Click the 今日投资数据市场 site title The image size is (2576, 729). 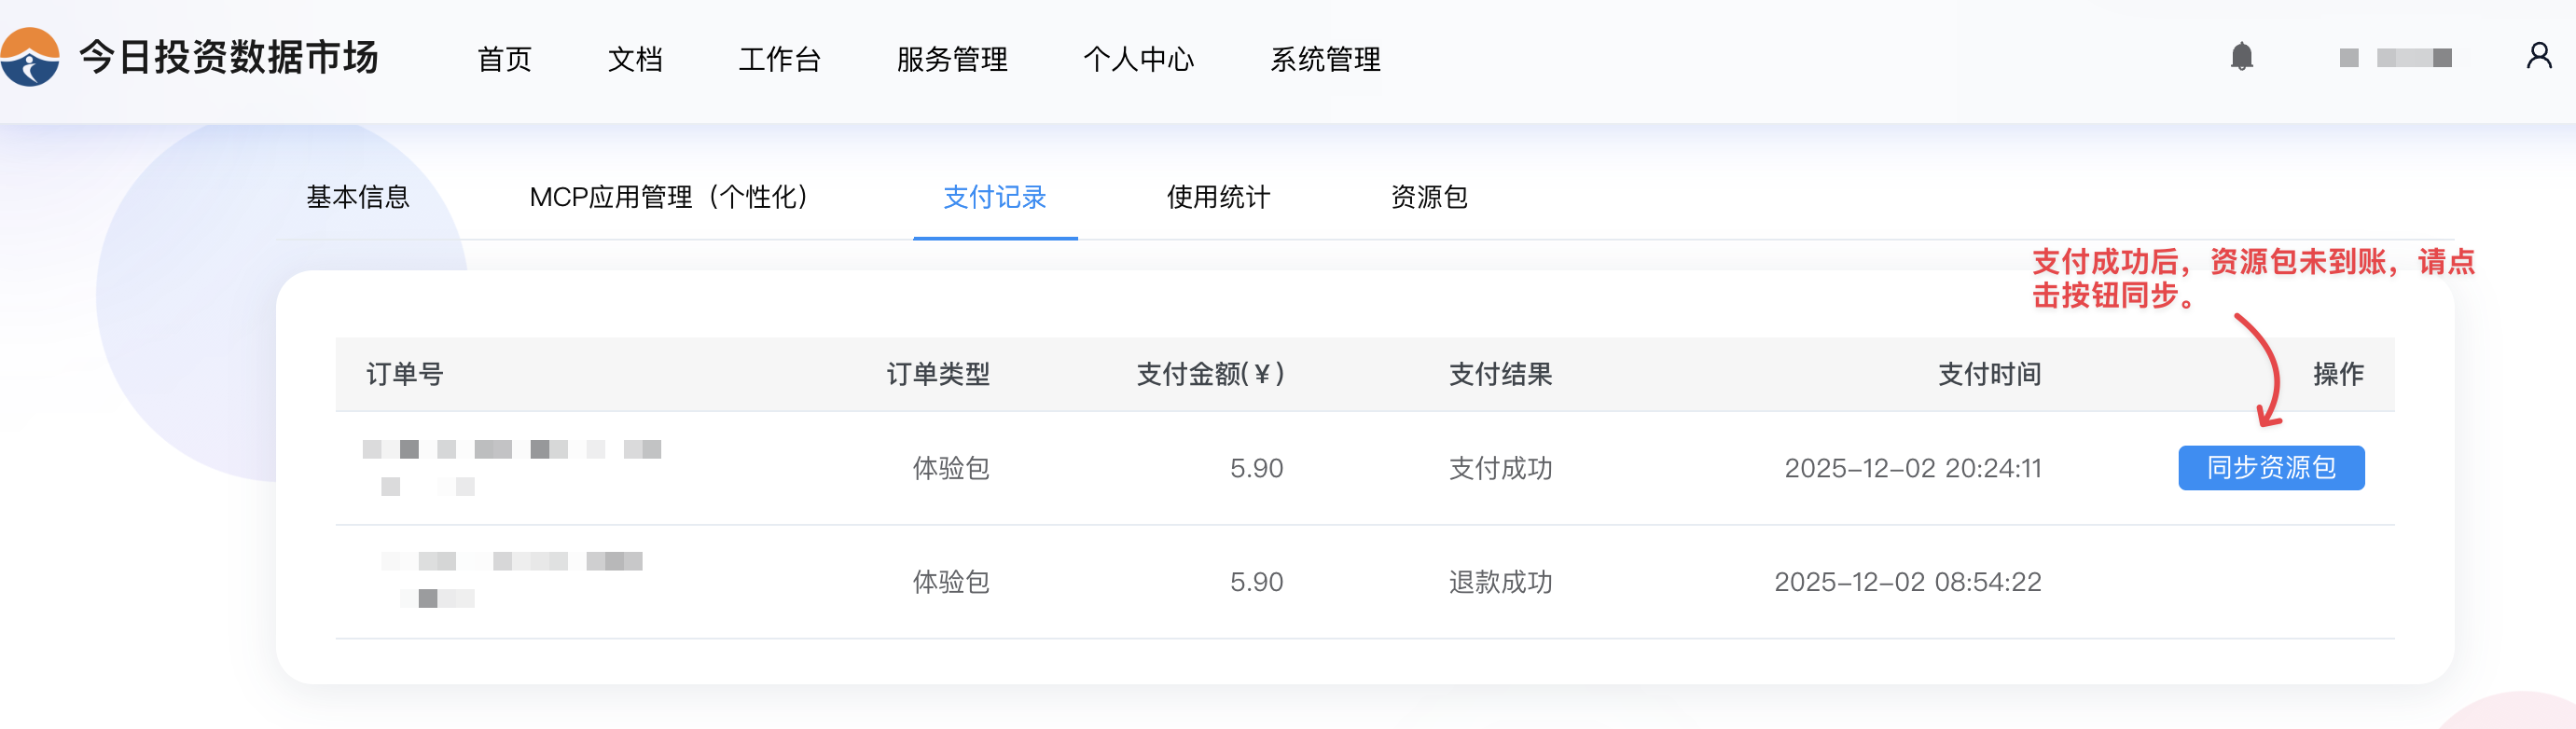pyautogui.click(x=229, y=57)
